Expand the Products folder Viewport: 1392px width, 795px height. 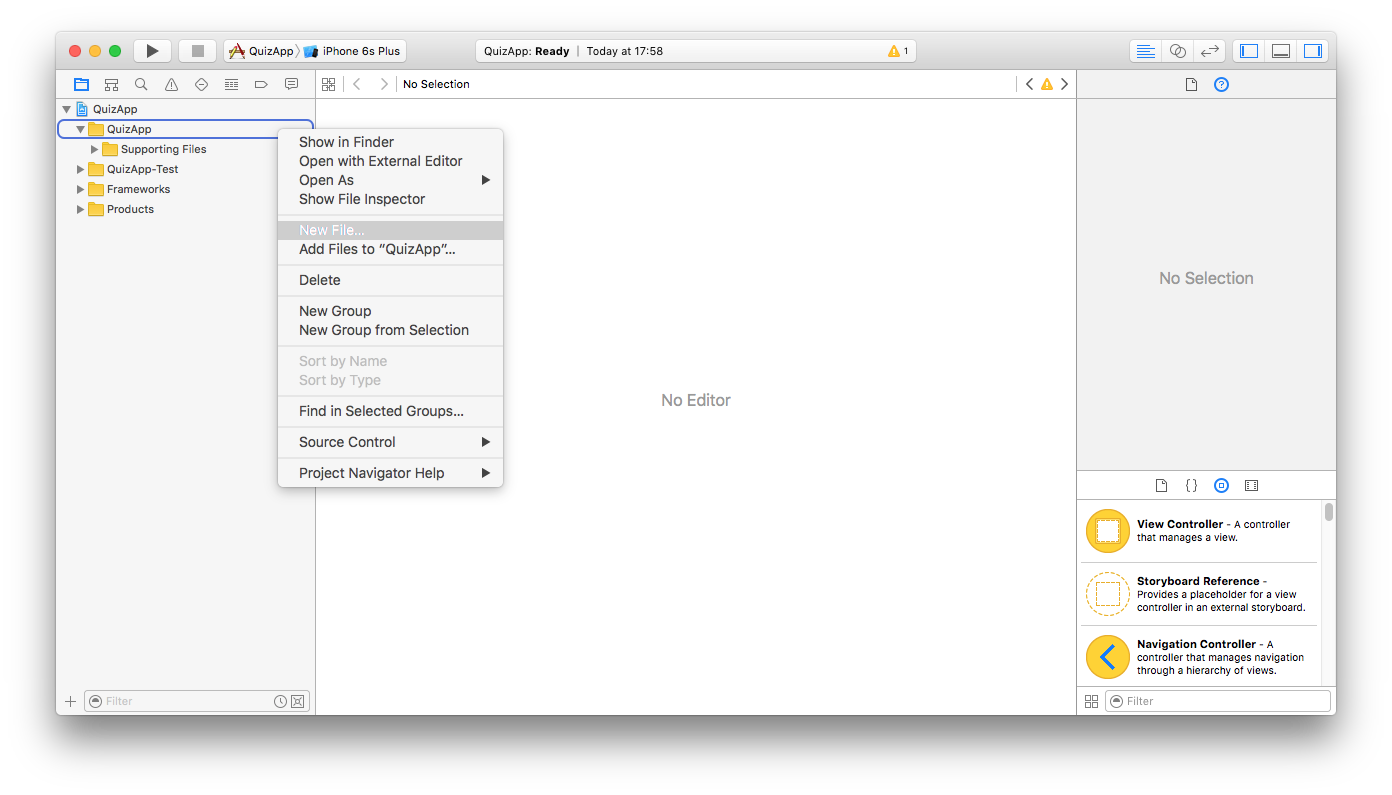pyautogui.click(x=81, y=209)
